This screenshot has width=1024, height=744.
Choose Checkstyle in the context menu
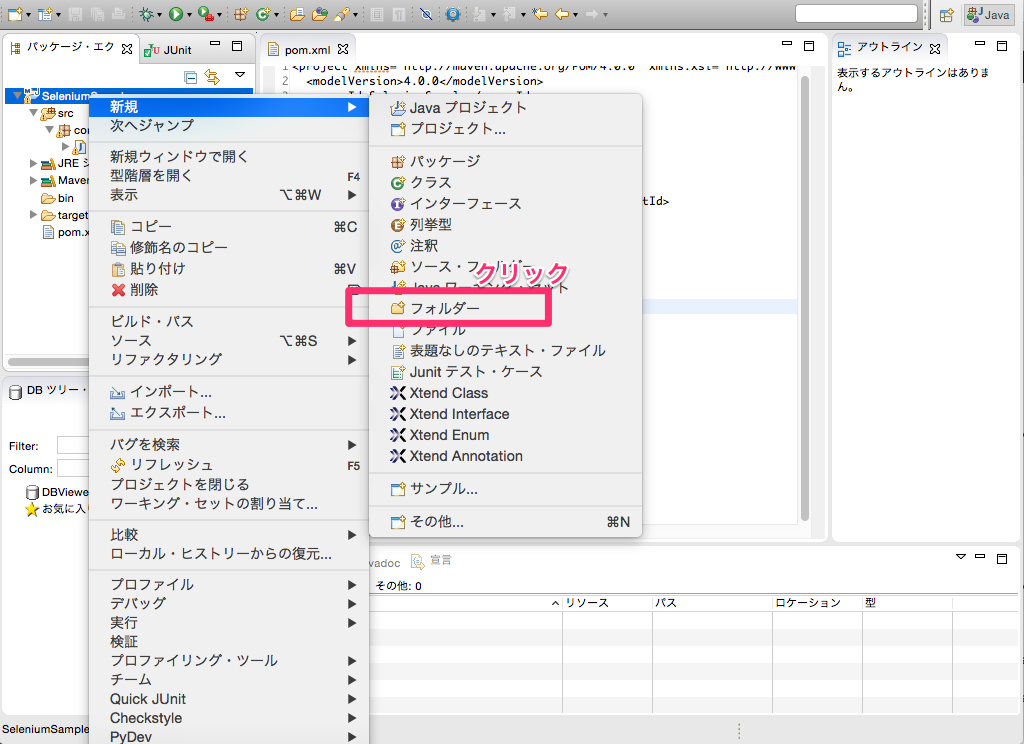(229, 718)
